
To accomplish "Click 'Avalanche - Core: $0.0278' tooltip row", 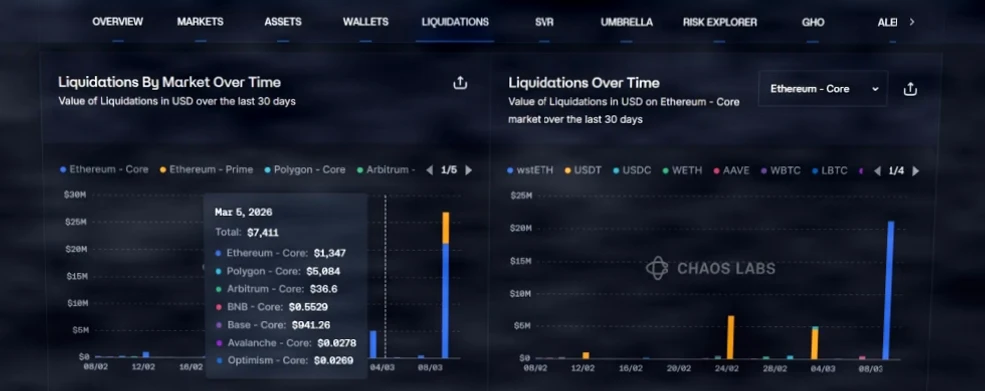I will coord(285,343).
